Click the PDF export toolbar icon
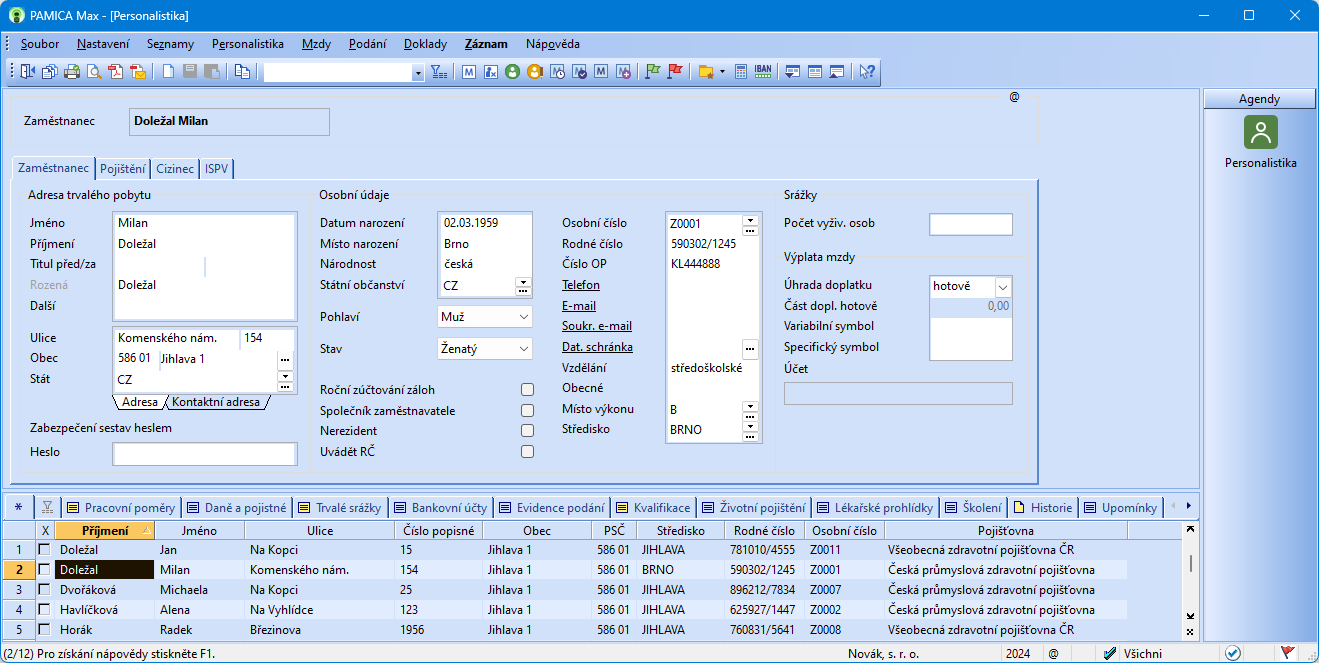The height and width of the screenshot is (663, 1319). coord(116,72)
